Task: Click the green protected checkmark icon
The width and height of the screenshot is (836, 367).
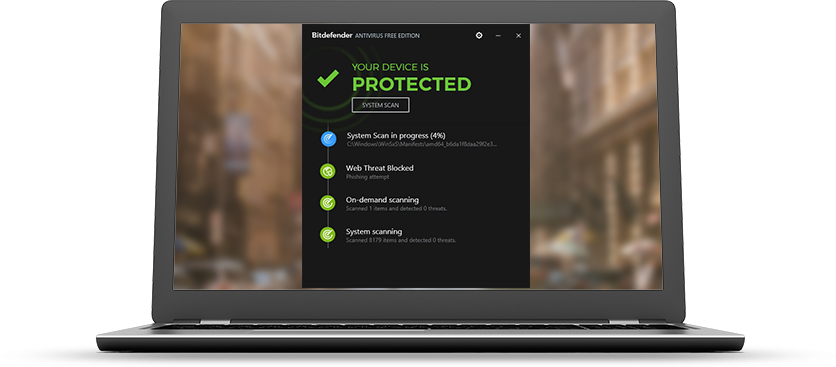Action: click(328, 78)
